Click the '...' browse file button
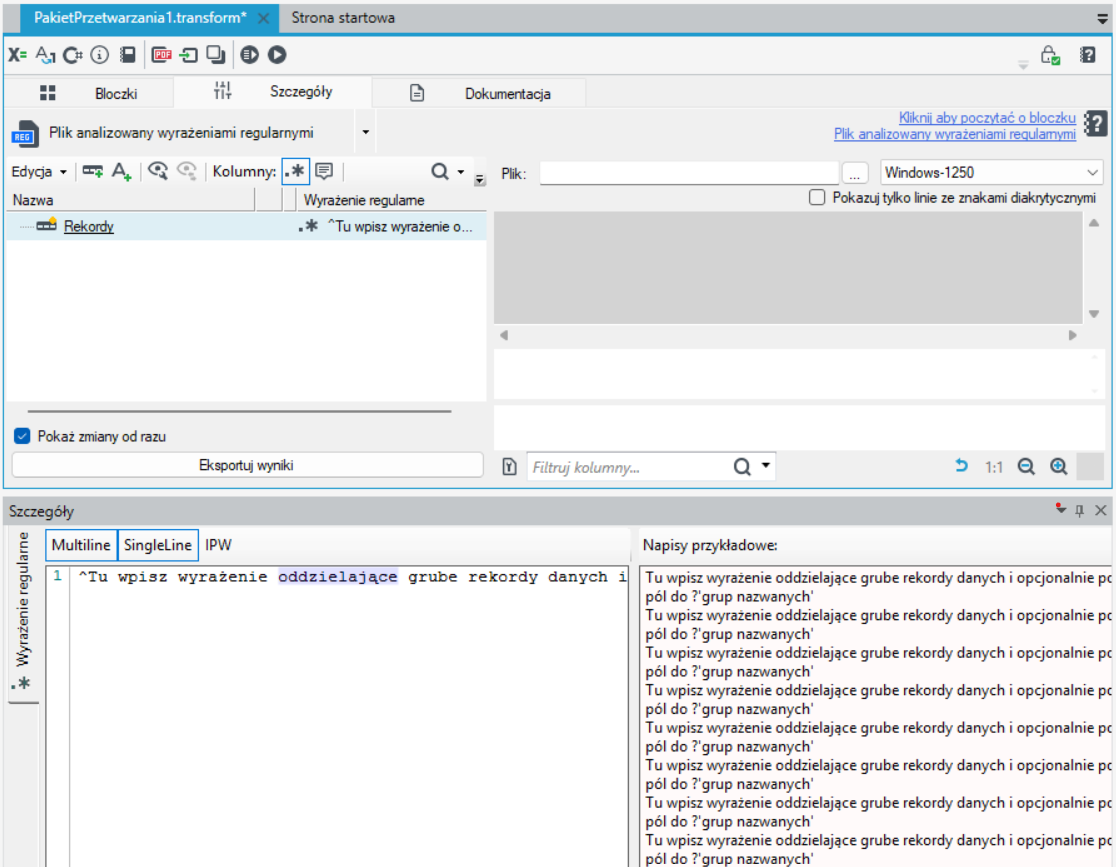This screenshot has height=867, width=1116. pyautogui.click(x=855, y=173)
